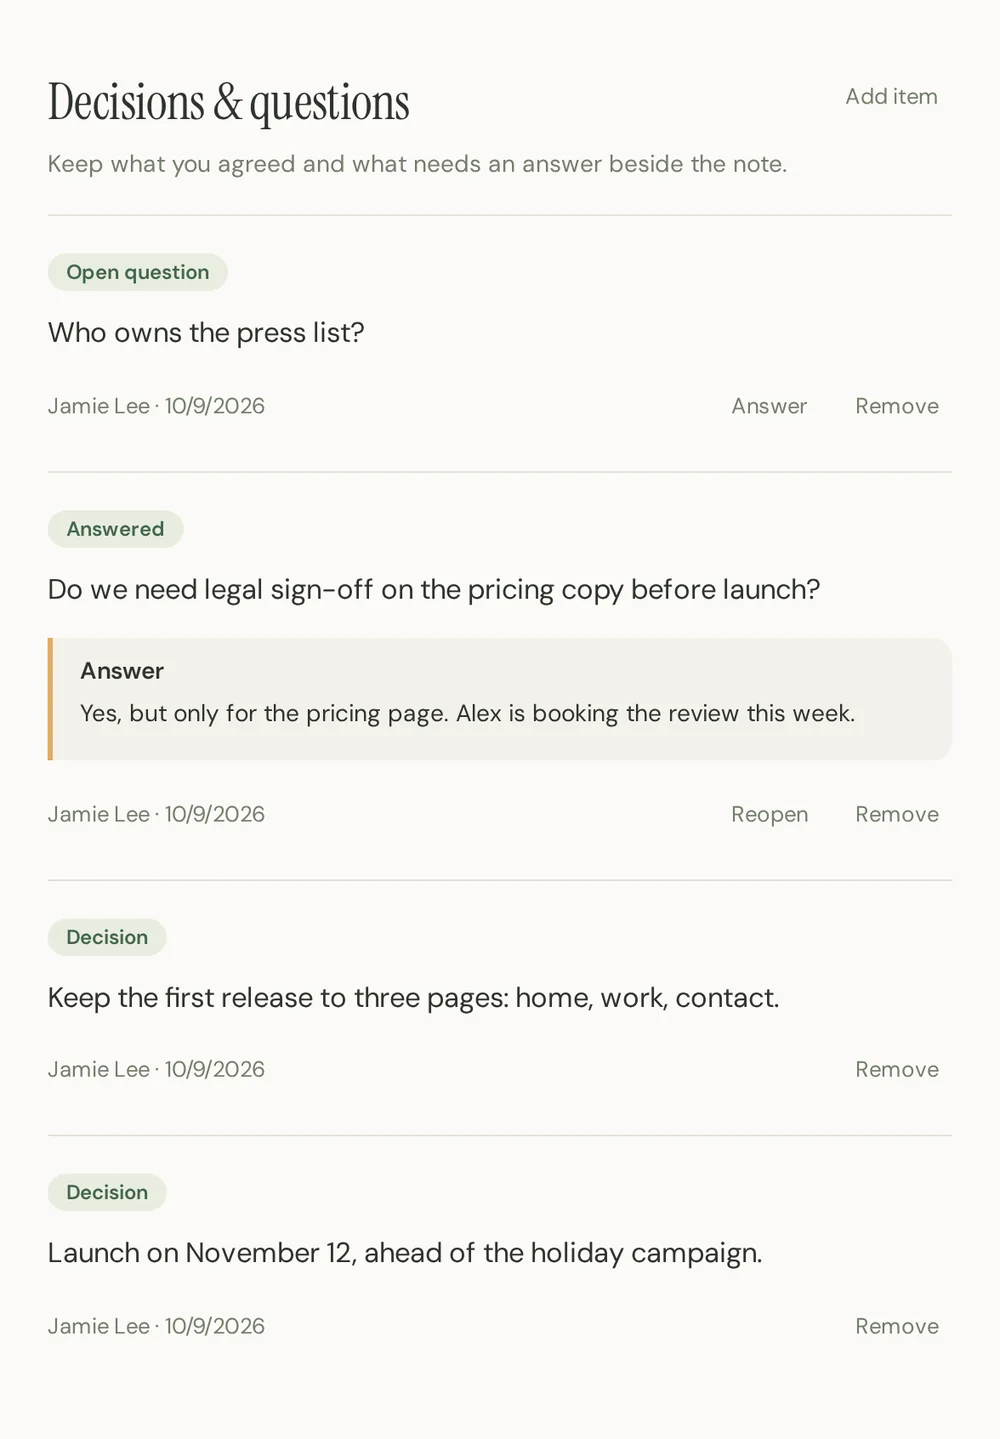Remove the three pages decision
Viewport: 1000px width, 1439px height.
pos(897,1069)
